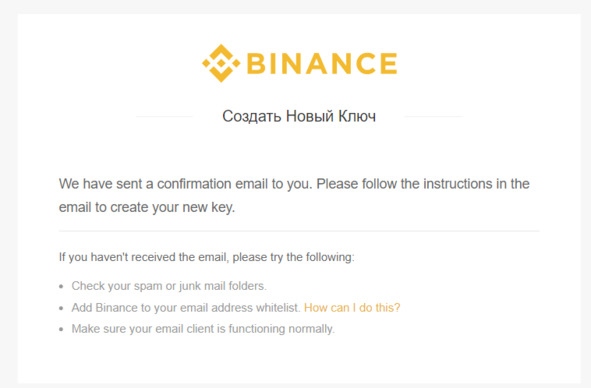Click the Binance diamond logo icon
591x388 pixels.
(221, 63)
